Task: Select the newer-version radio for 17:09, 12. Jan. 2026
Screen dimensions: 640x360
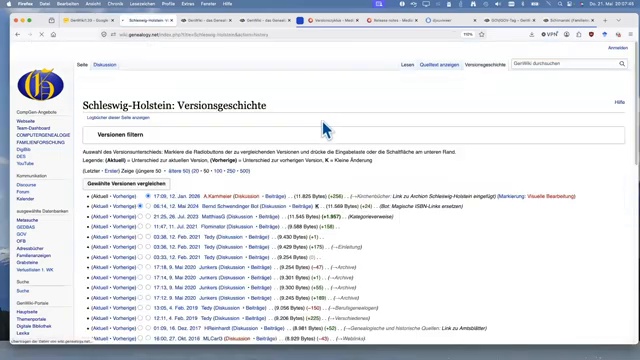Action: point(148,196)
